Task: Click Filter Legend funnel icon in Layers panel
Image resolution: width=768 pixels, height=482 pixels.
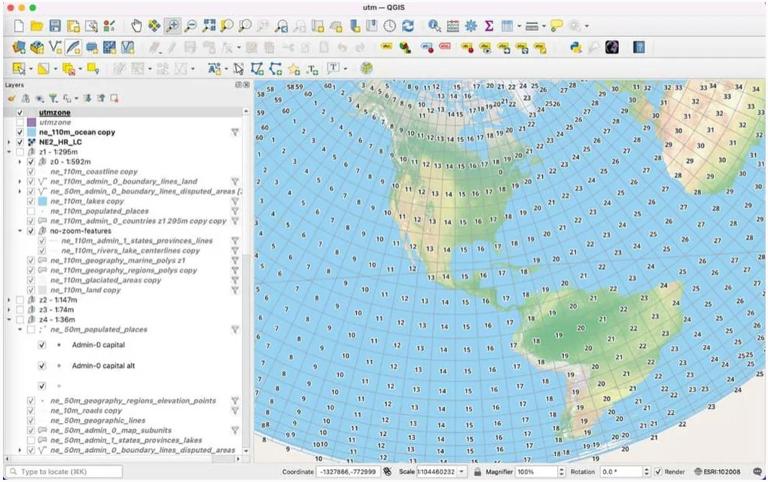Action: (52, 98)
